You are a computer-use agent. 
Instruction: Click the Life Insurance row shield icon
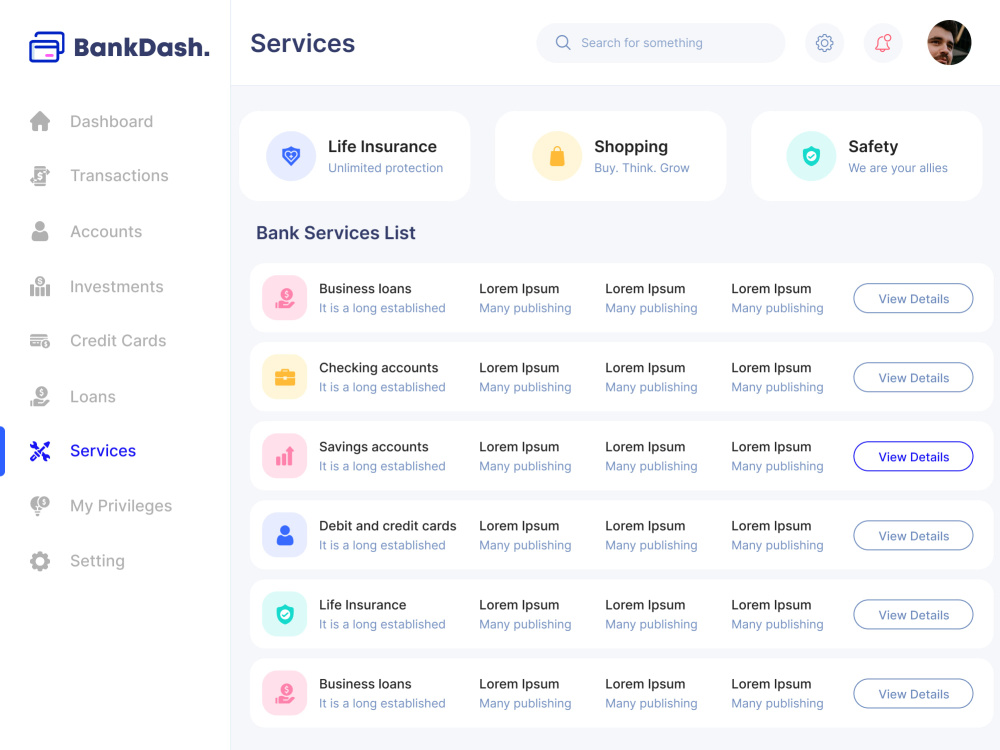[285, 614]
